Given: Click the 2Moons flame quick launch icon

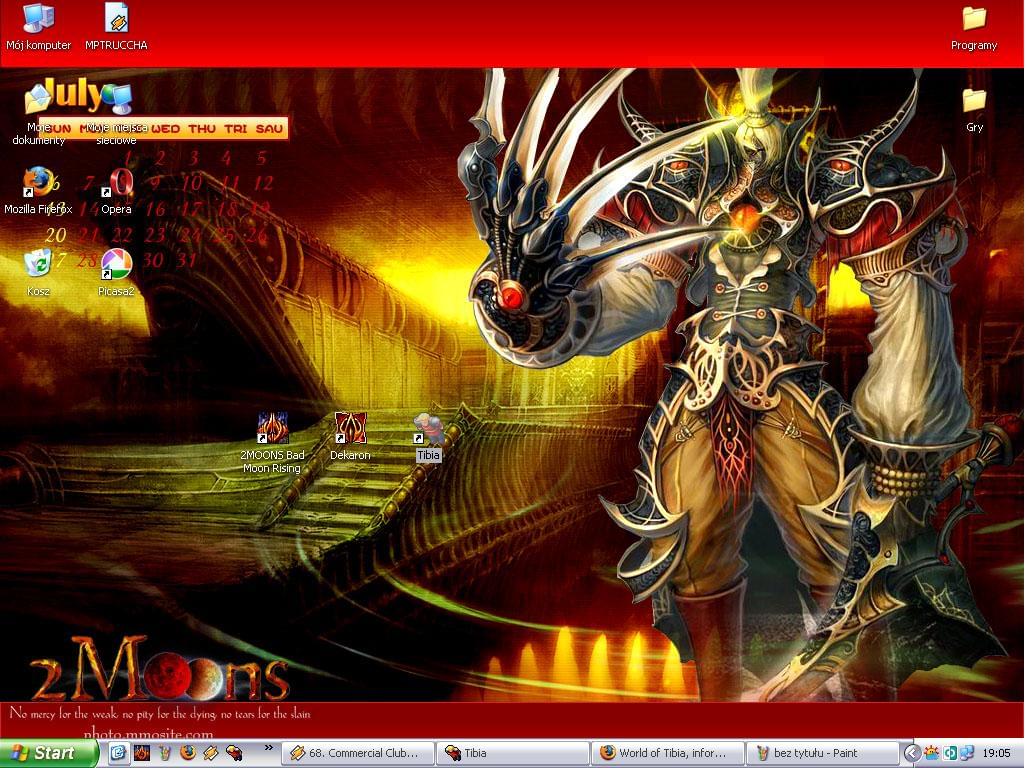Looking at the screenshot, I should point(141,753).
